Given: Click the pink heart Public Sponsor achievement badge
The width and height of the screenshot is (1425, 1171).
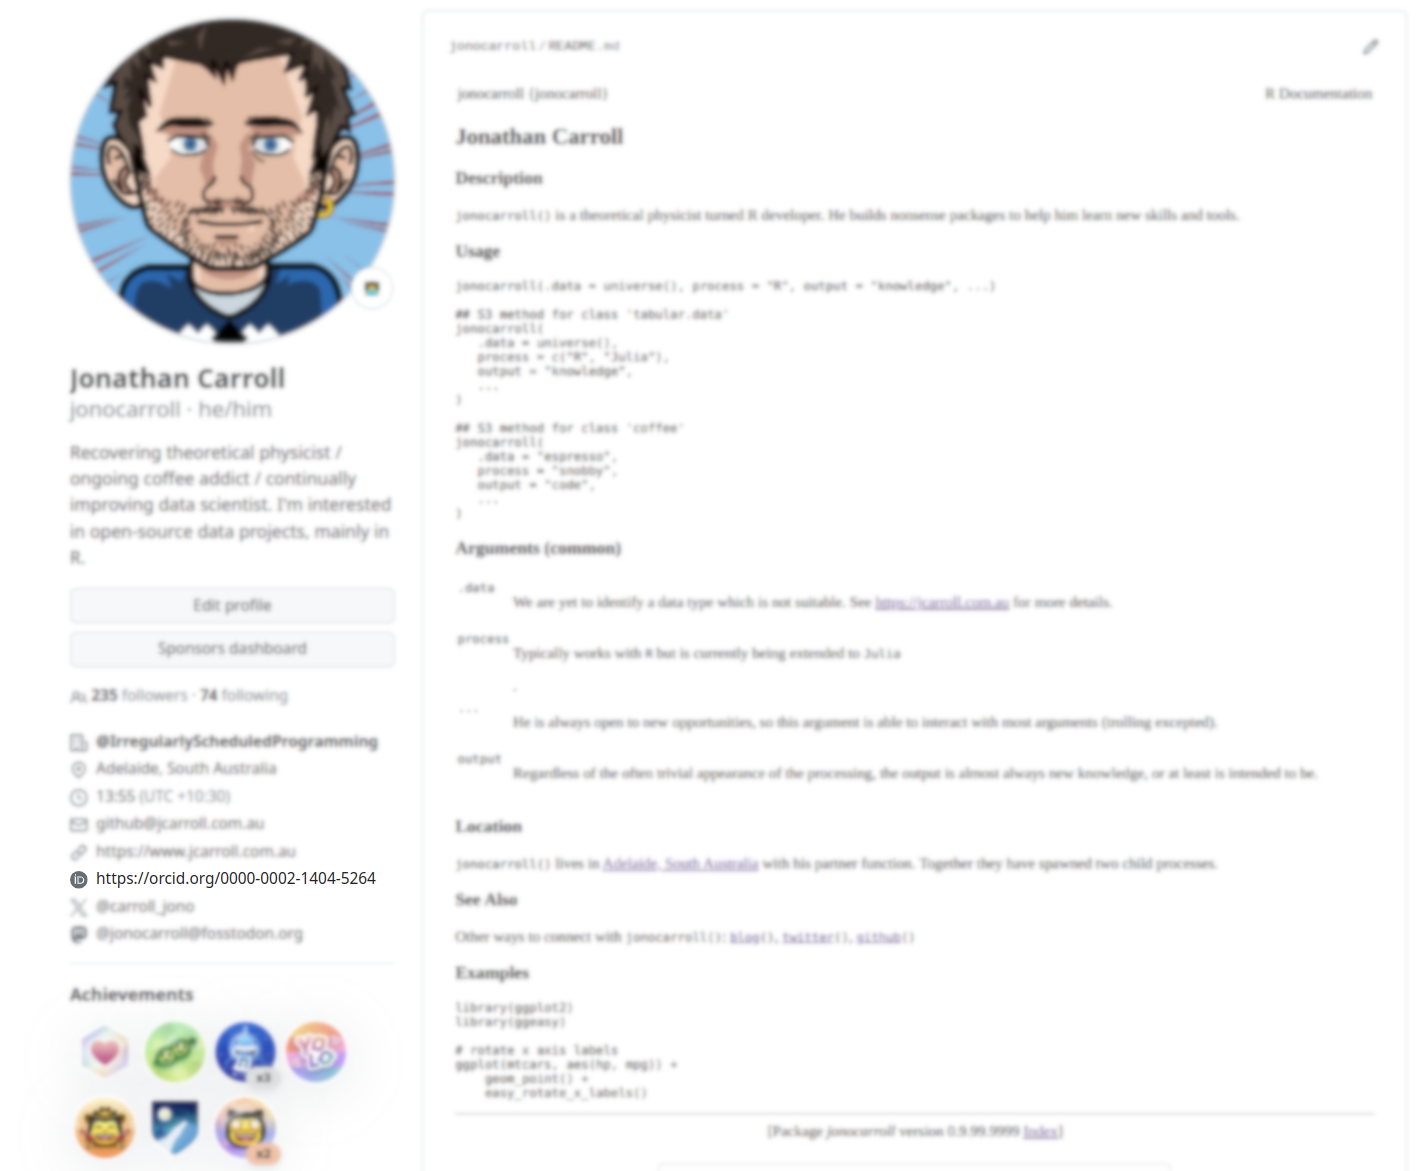Looking at the screenshot, I should (105, 1052).
